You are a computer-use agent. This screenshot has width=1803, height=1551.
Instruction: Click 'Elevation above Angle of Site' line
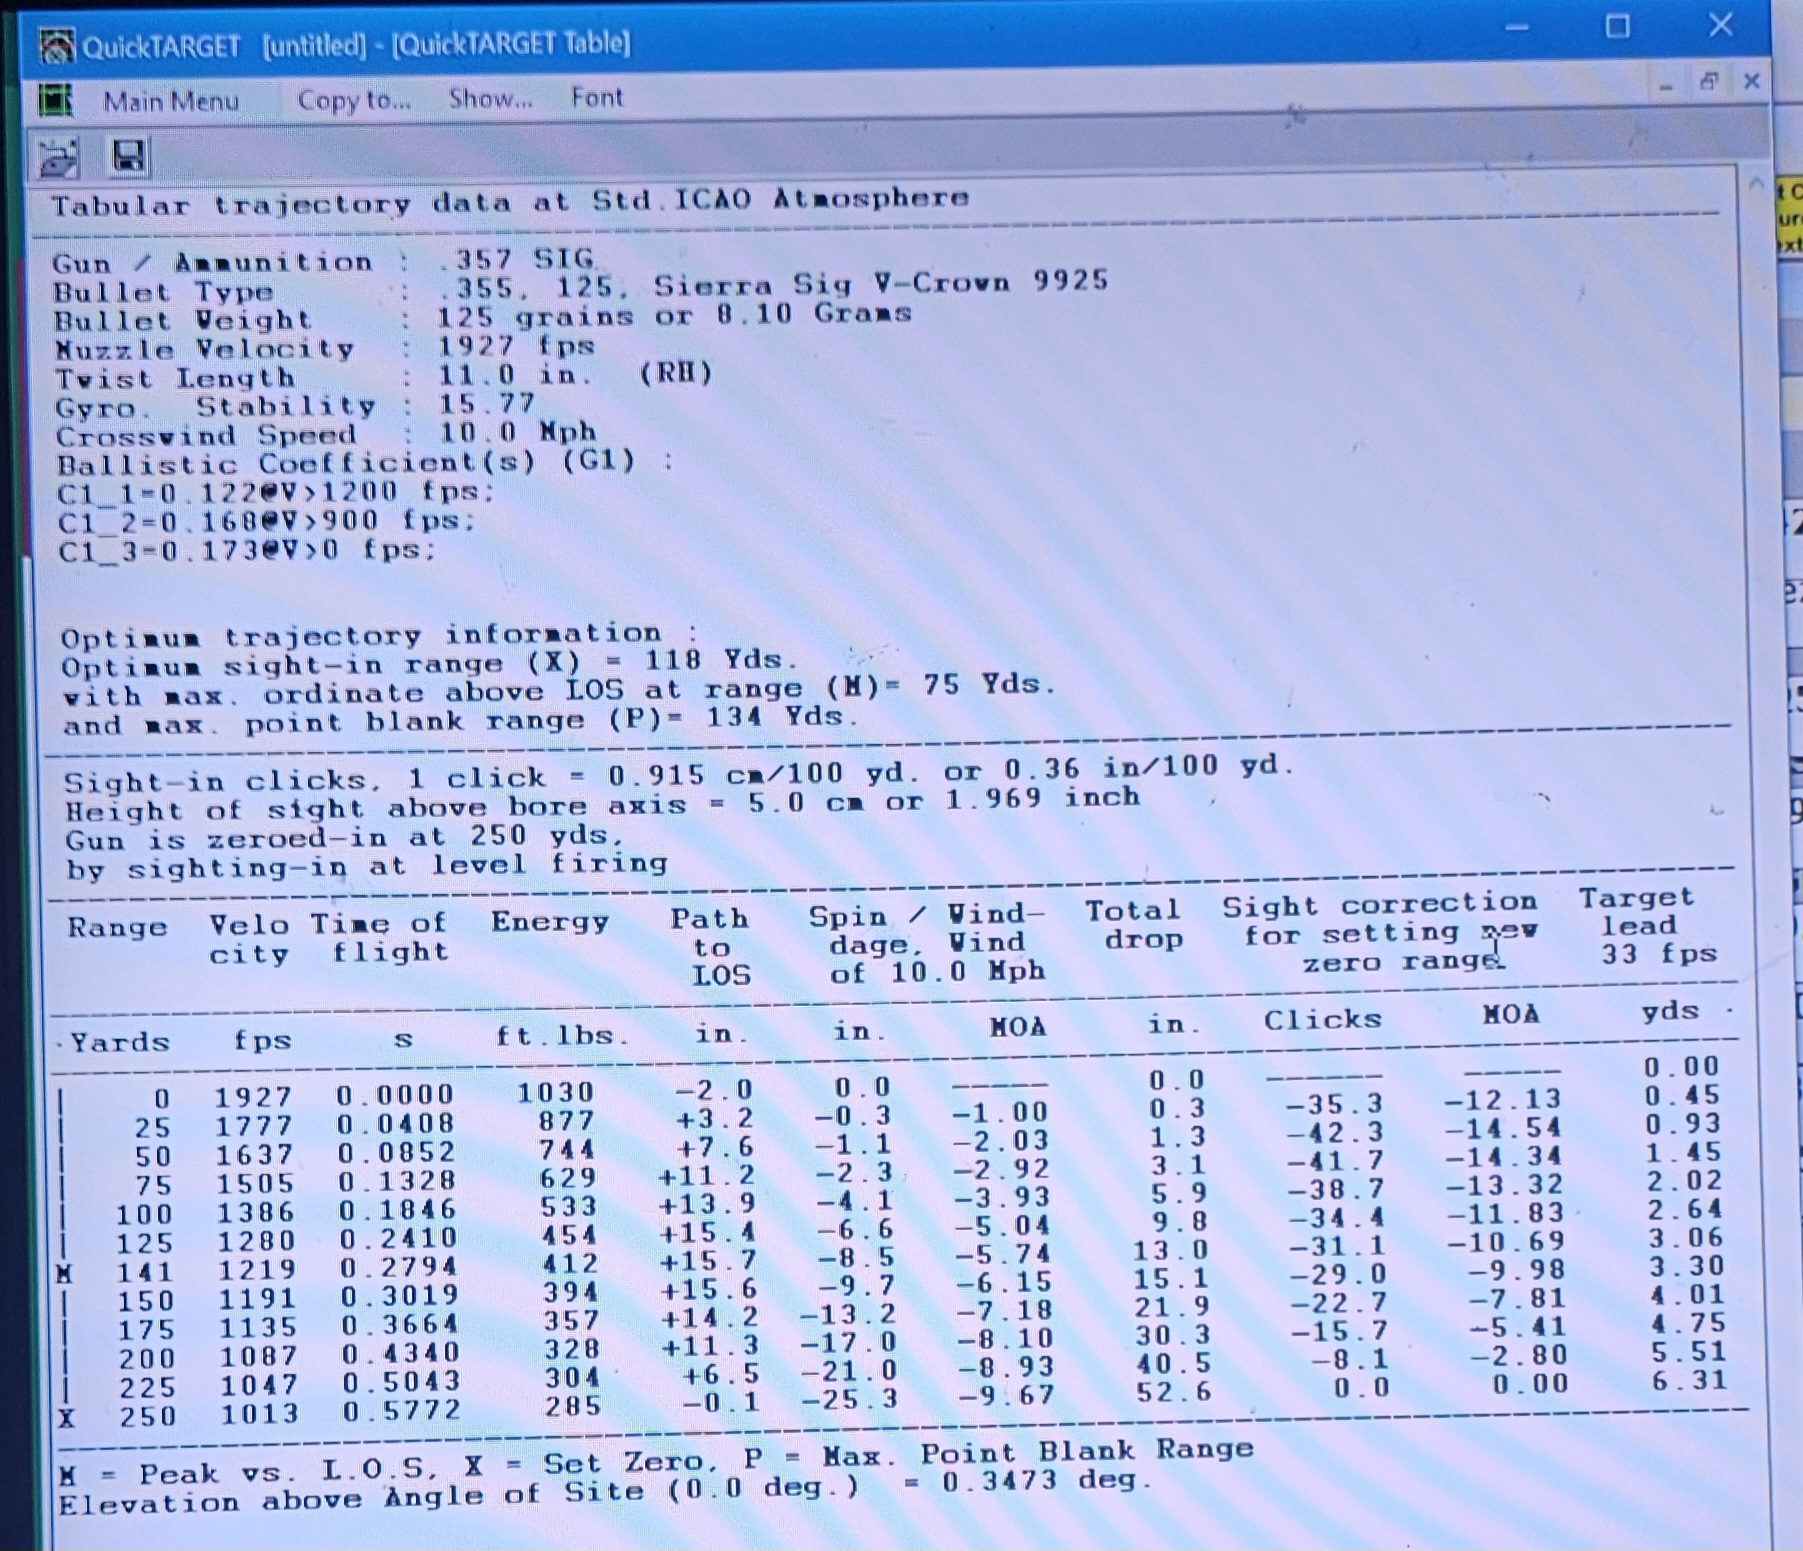[x=605, y=1491]
